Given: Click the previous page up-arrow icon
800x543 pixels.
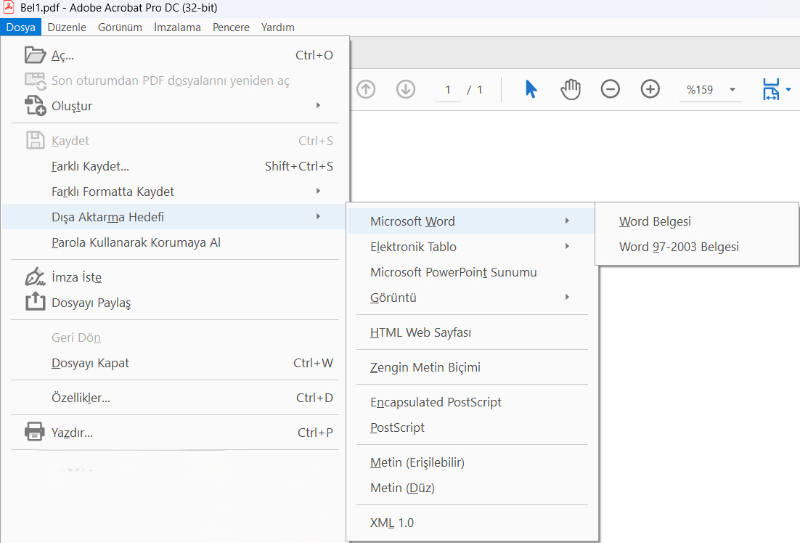Looking at the screenshot, I should pos(366,89).
